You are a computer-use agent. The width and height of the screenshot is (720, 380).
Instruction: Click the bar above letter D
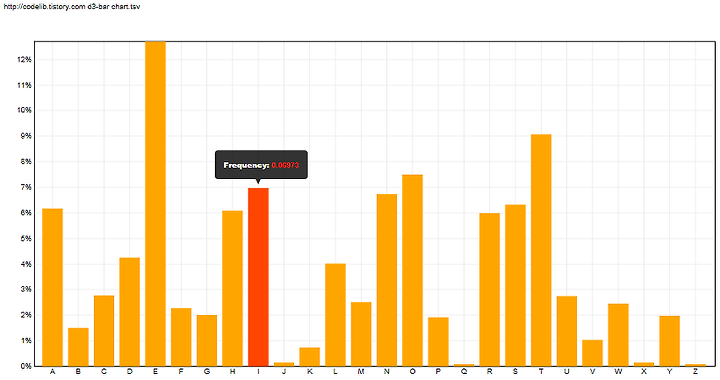click(x=129, y=312)
